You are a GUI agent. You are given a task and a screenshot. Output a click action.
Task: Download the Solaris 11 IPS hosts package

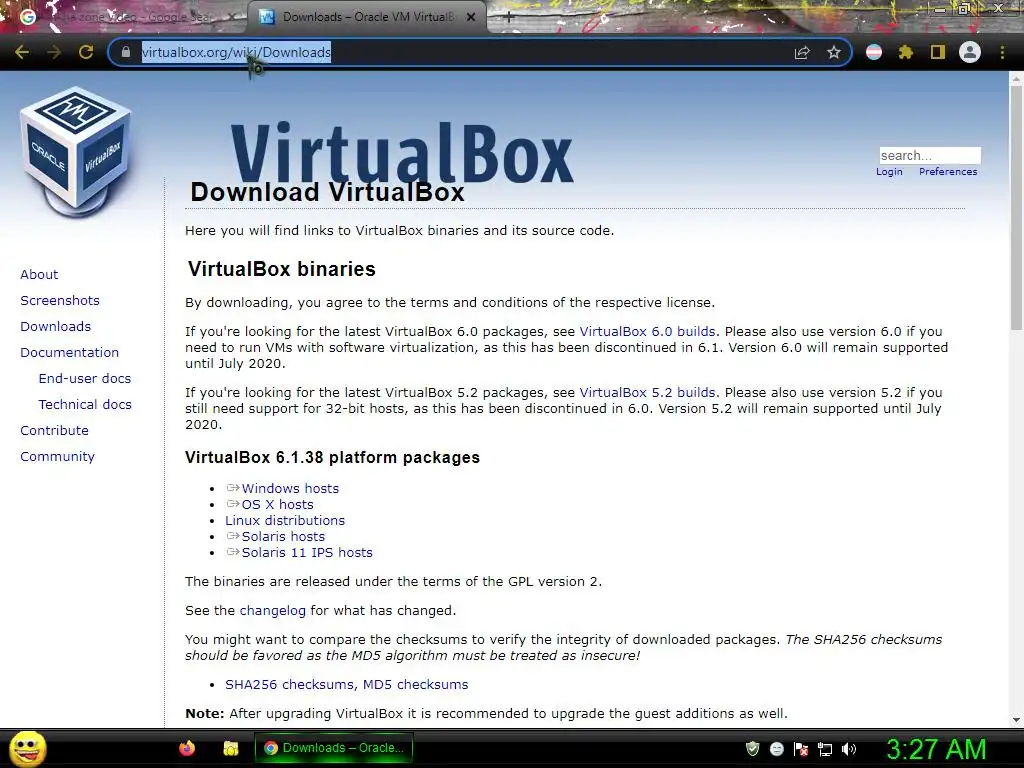coord(307,552)
